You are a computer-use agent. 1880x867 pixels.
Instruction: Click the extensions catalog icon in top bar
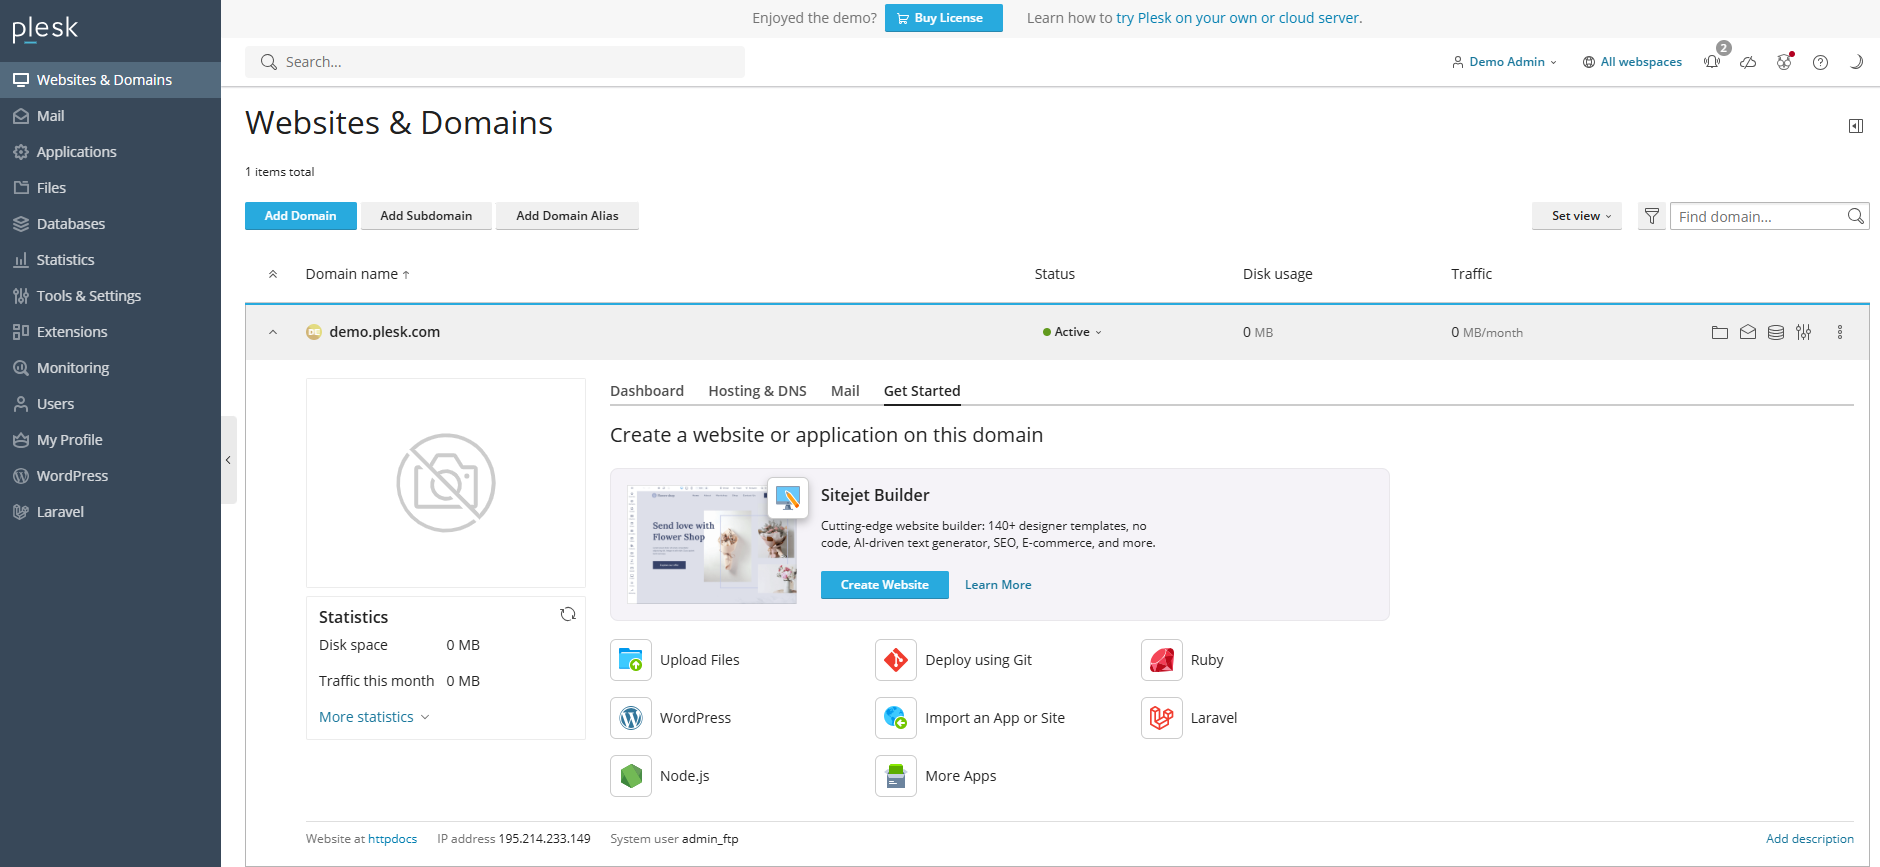pos(1784,62)
